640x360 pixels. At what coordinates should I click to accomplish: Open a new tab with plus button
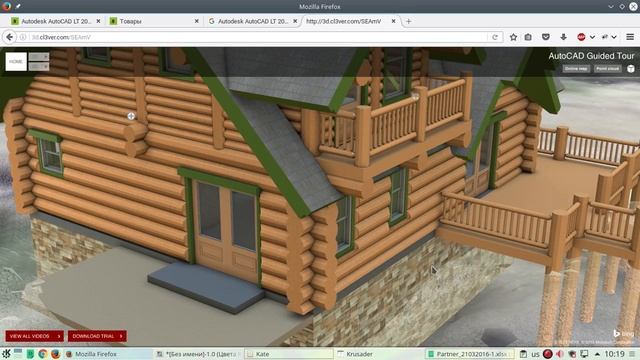[408, 21]
